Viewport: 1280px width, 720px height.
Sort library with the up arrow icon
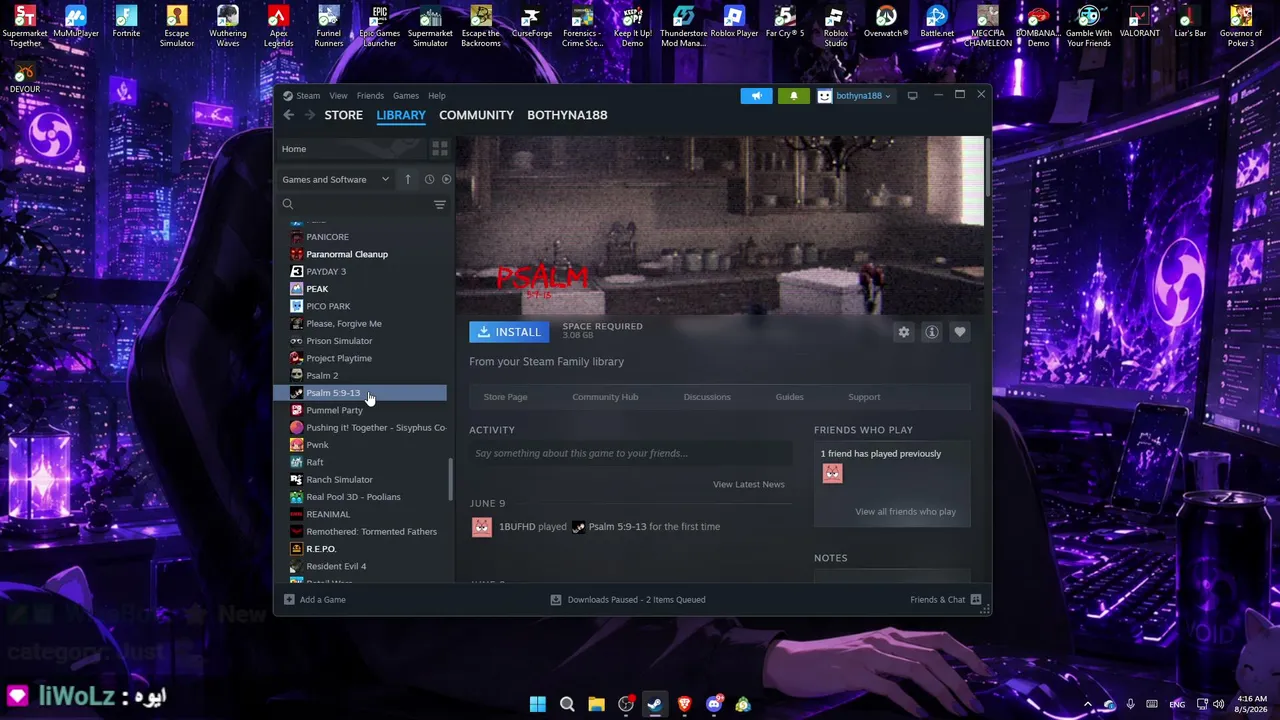coord(408,180)
